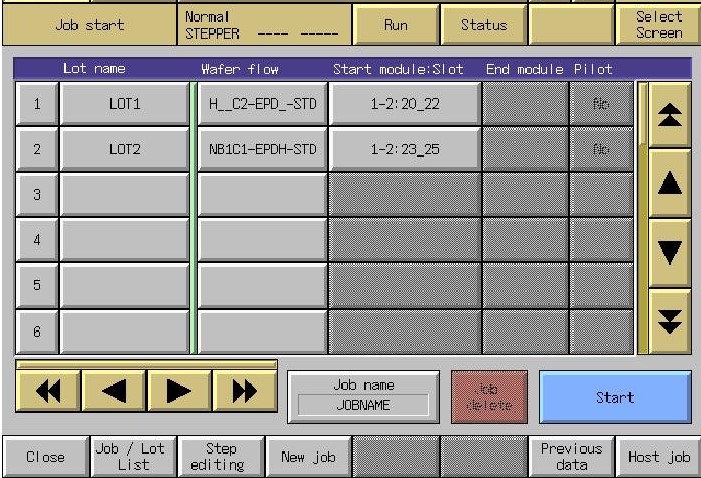
Task: Click the scroll-to-top double up arrow
Action: tap(669, 117)
